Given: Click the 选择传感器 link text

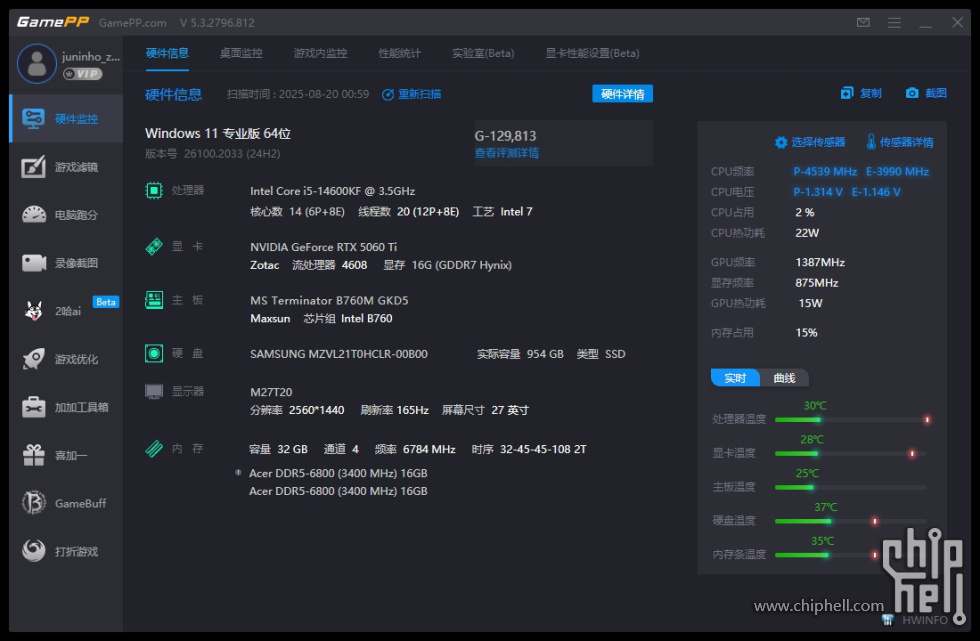Looking at the screenshot, I should pos(818,142).
